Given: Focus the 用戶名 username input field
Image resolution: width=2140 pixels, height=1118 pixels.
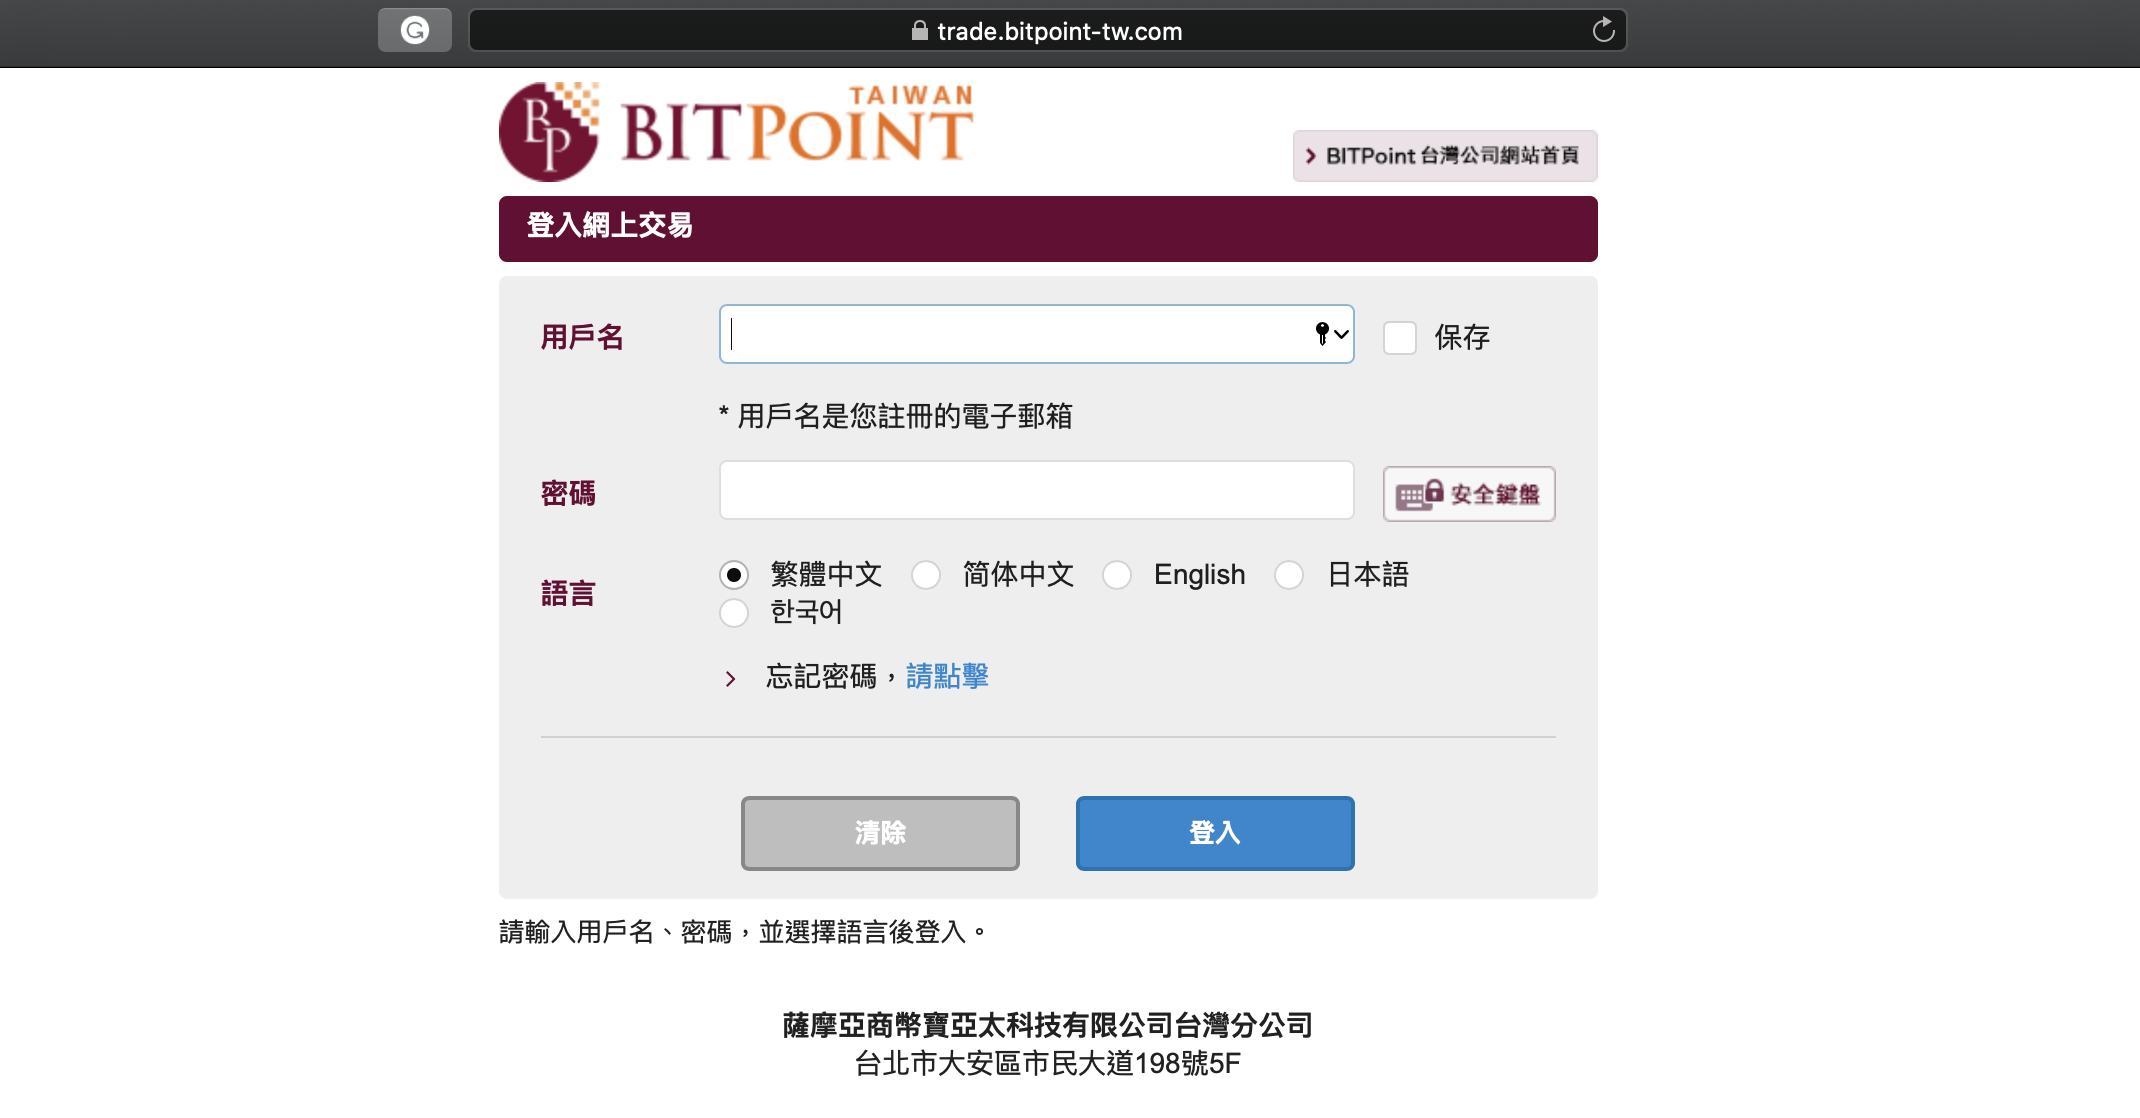Looking at the screenshot, I should tap(1036, 334).
